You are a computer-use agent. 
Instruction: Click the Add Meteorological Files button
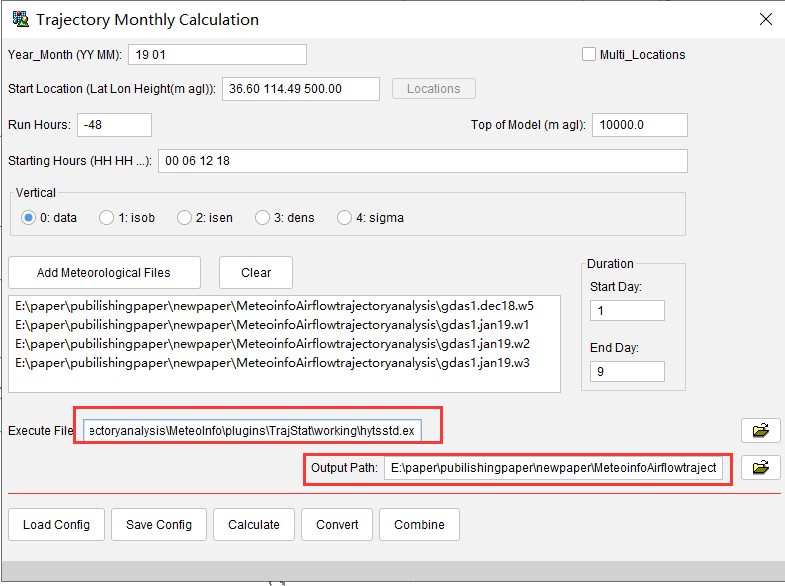click(x=104, y=272)
